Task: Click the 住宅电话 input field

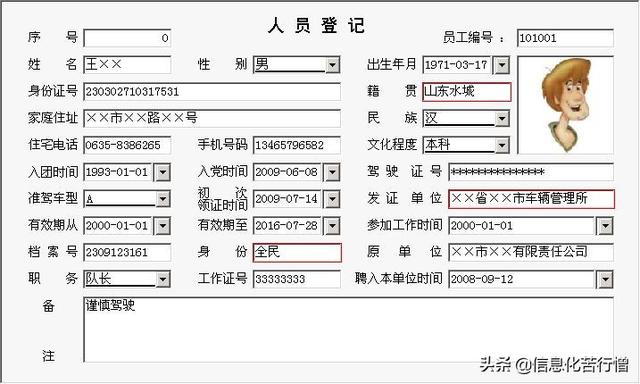Action: [x=127, y=145]
